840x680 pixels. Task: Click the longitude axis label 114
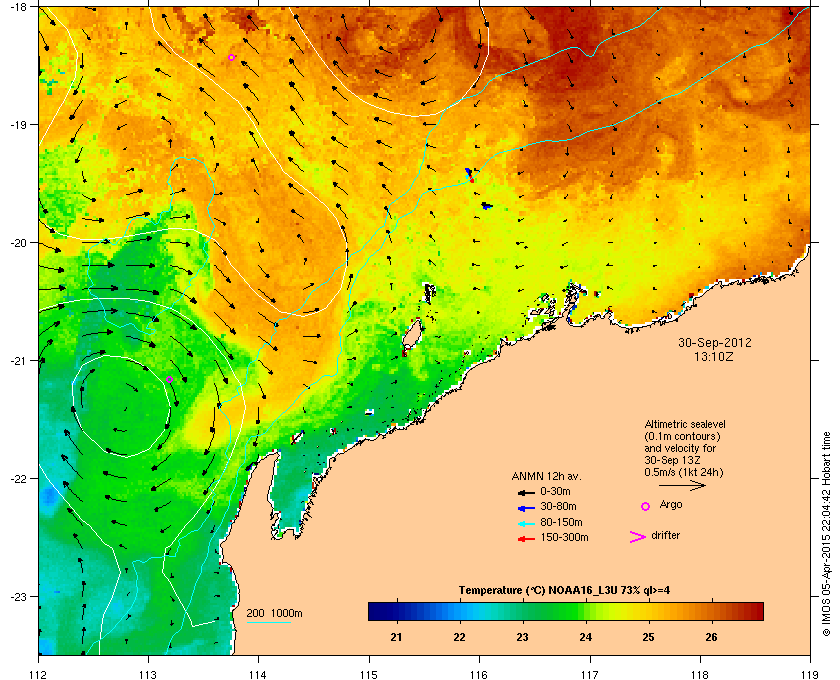tap(258, 675)
